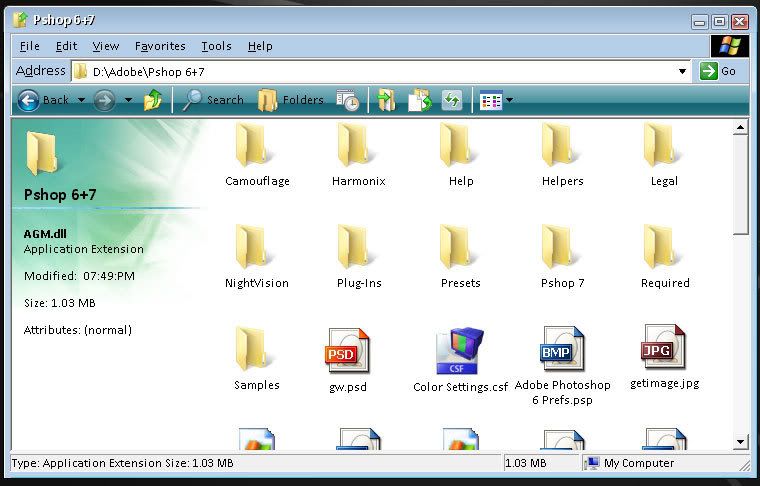Select the Helpers folder
This screenshot has height=486, width=760.
563,156
